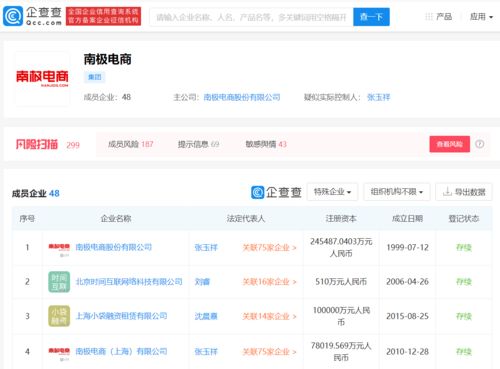Open 张玉祥 legal representative in row 1
The image size is (500, 369).
pos(206,247)
